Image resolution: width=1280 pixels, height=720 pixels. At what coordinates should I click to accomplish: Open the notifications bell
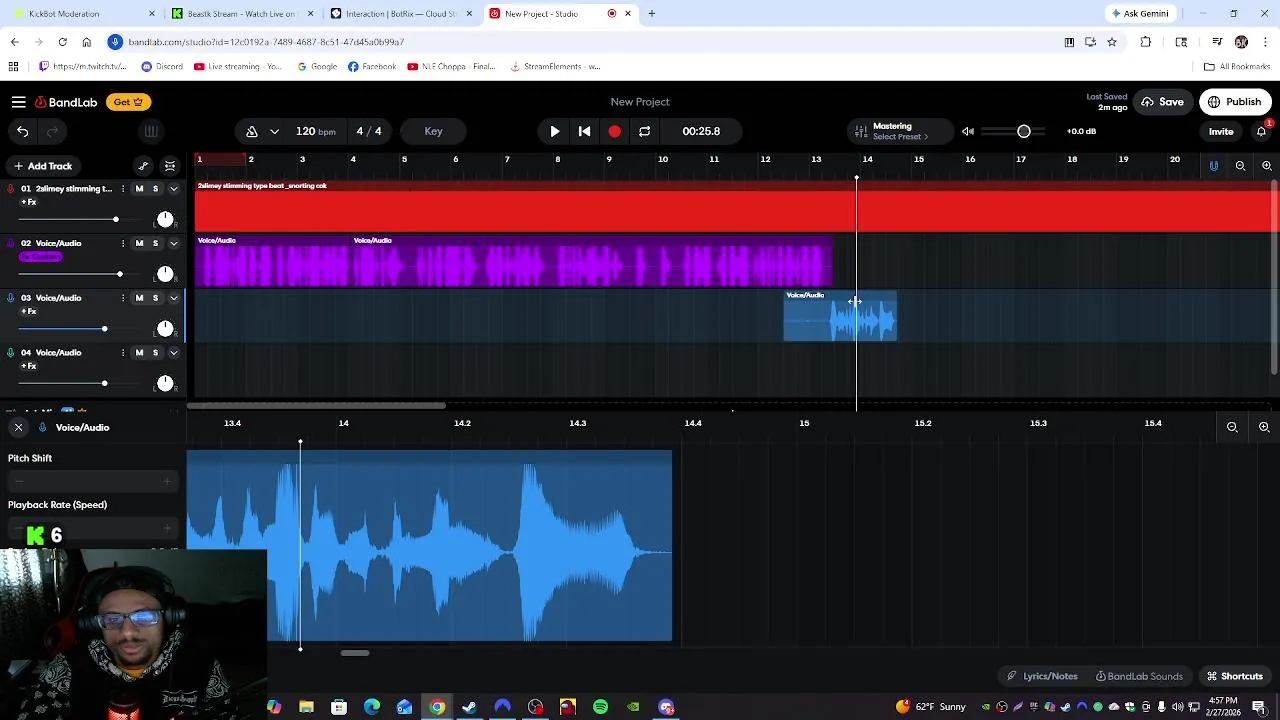(x=1261, y=131)
